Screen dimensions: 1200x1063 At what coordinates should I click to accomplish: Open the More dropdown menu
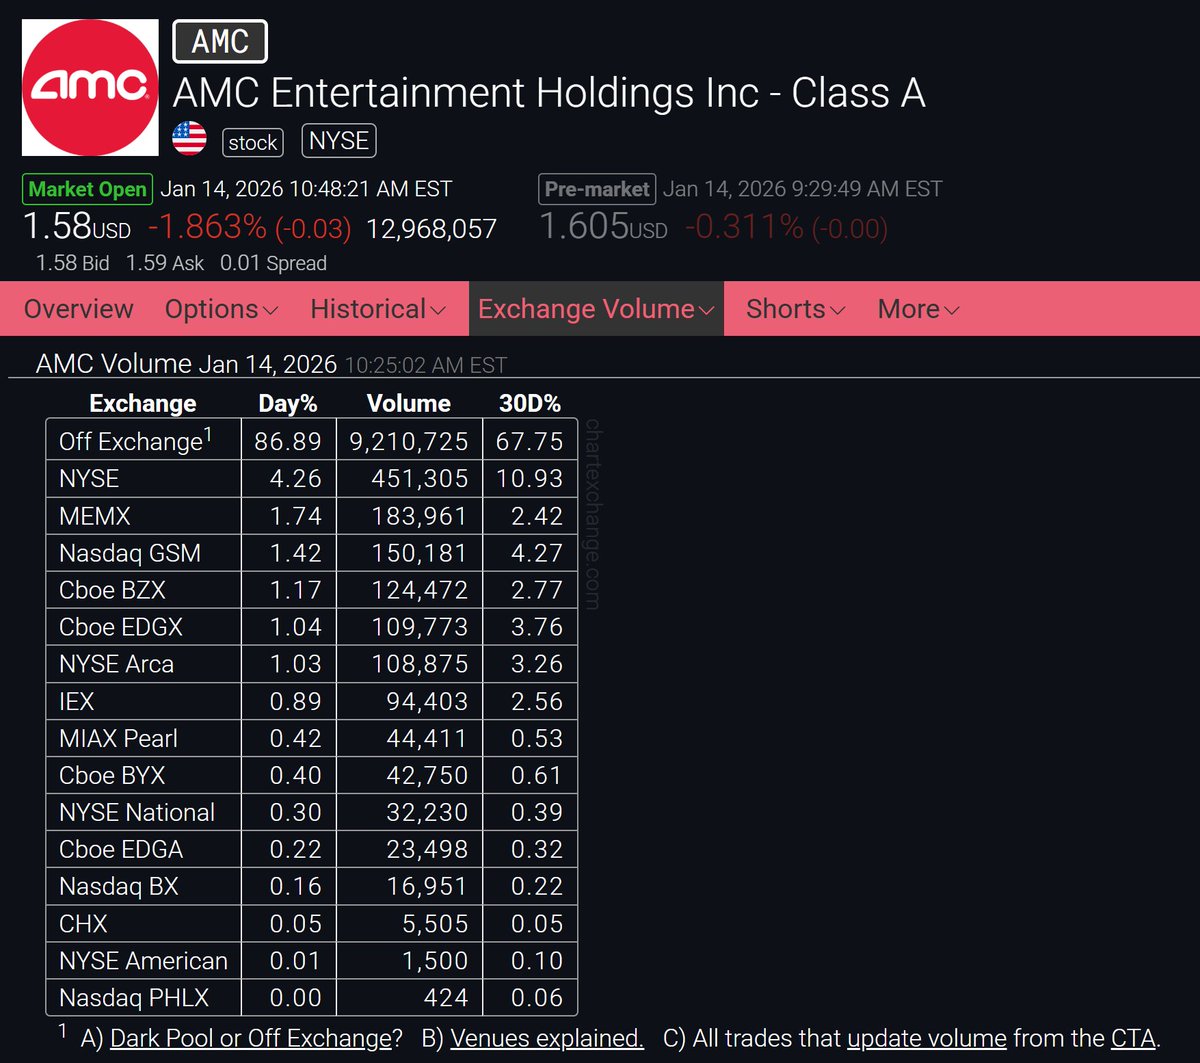click(x=918, y=309)
